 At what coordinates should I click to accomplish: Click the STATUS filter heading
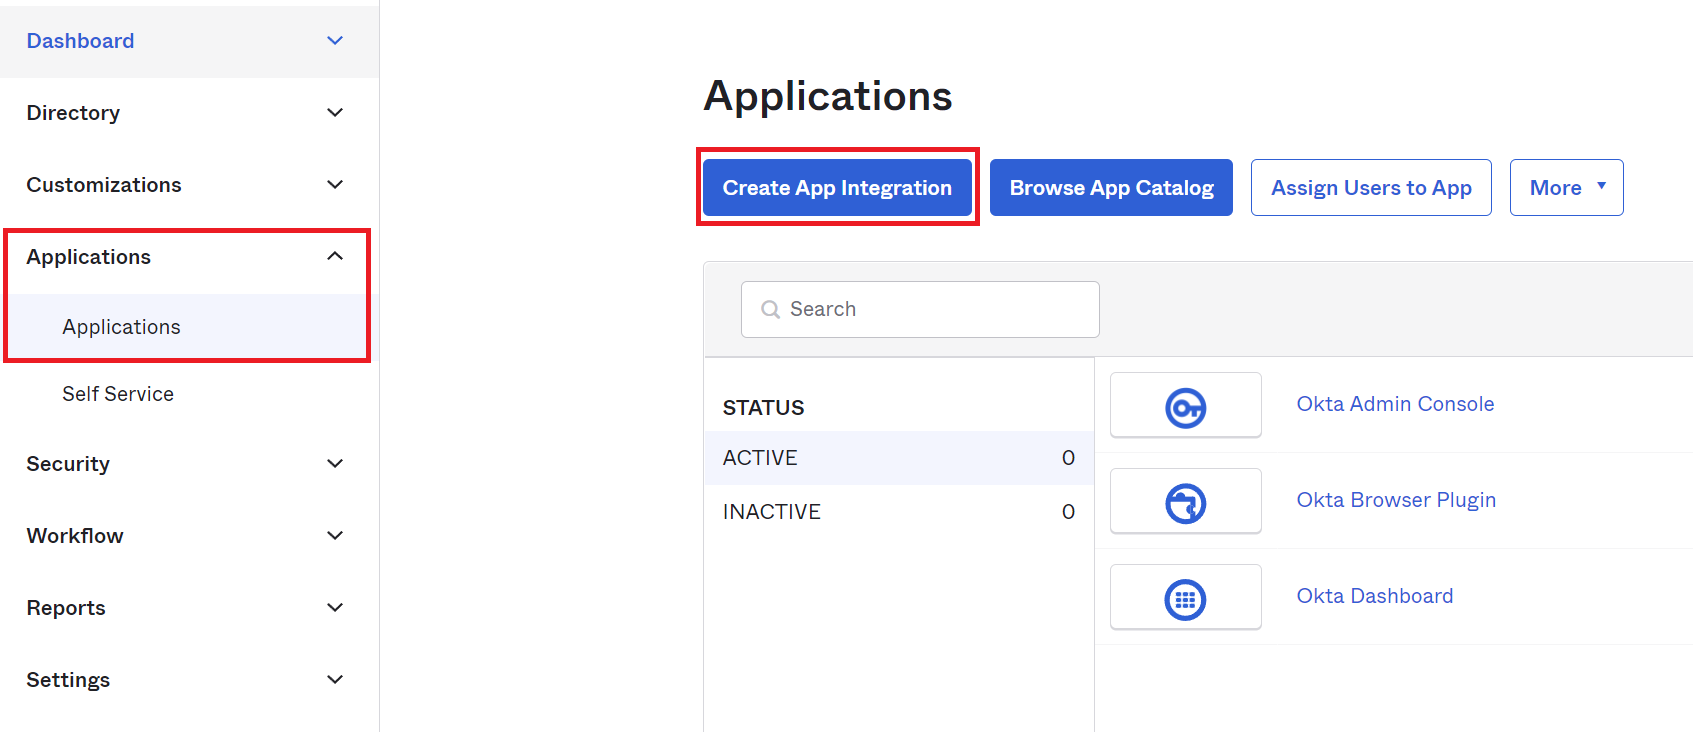pyautogui.click(x=763, y=408)
